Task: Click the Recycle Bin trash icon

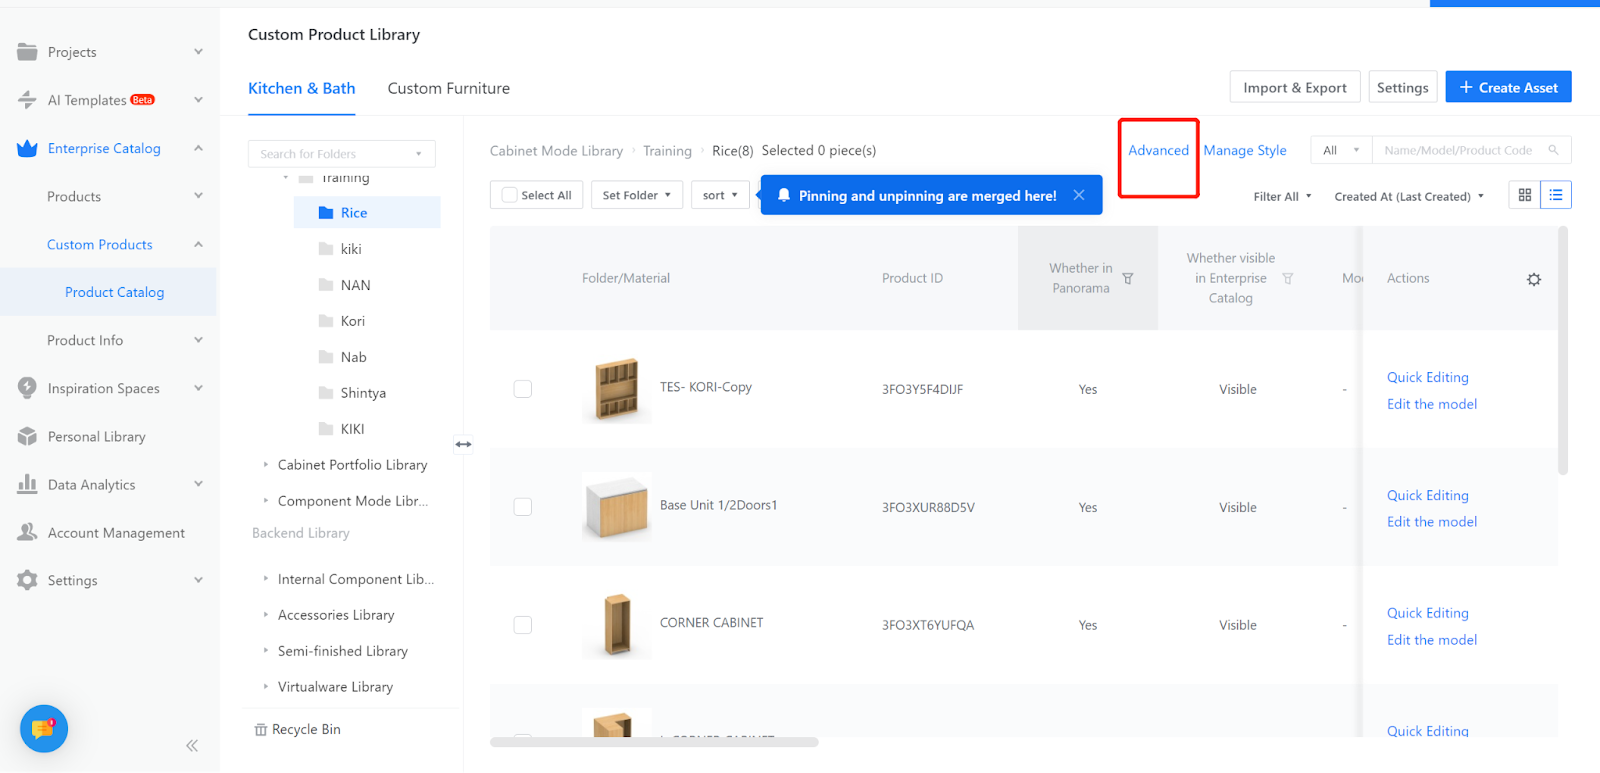Action: pos(261,730)
